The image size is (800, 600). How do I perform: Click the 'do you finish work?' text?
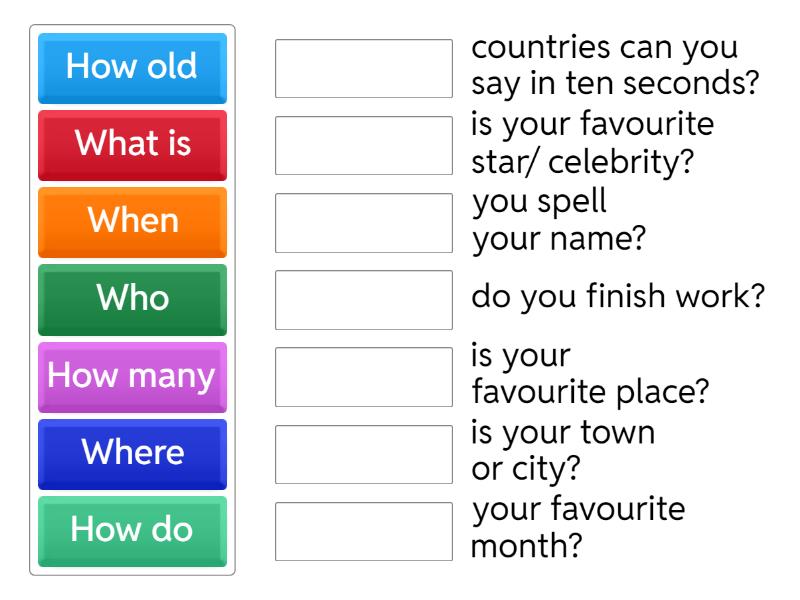pyautogui.click(x=618, y=298)
